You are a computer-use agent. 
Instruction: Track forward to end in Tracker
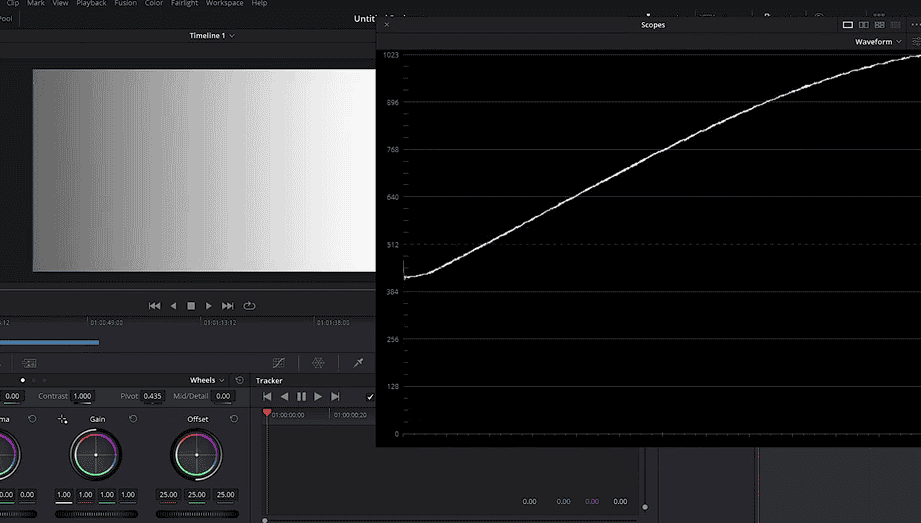point(335,397)
